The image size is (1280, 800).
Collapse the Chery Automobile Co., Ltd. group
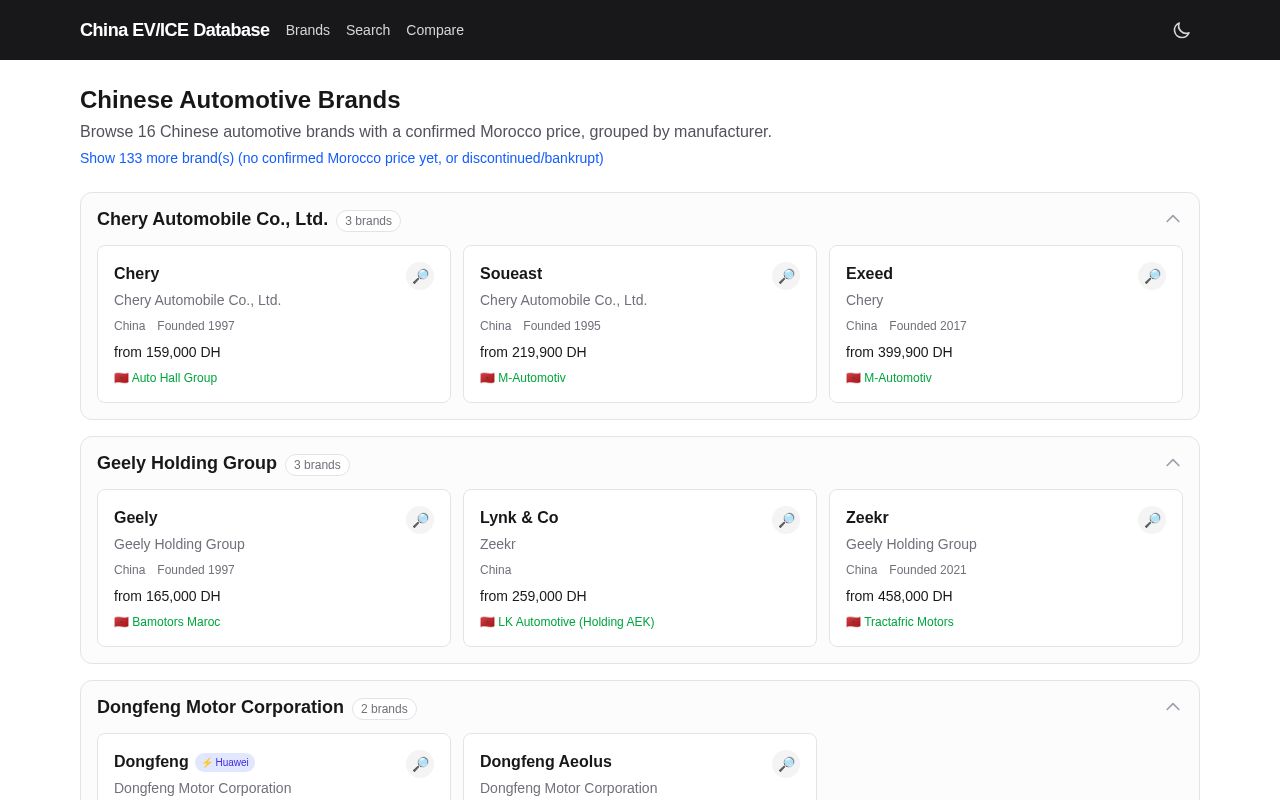(x=1173, y=219)
